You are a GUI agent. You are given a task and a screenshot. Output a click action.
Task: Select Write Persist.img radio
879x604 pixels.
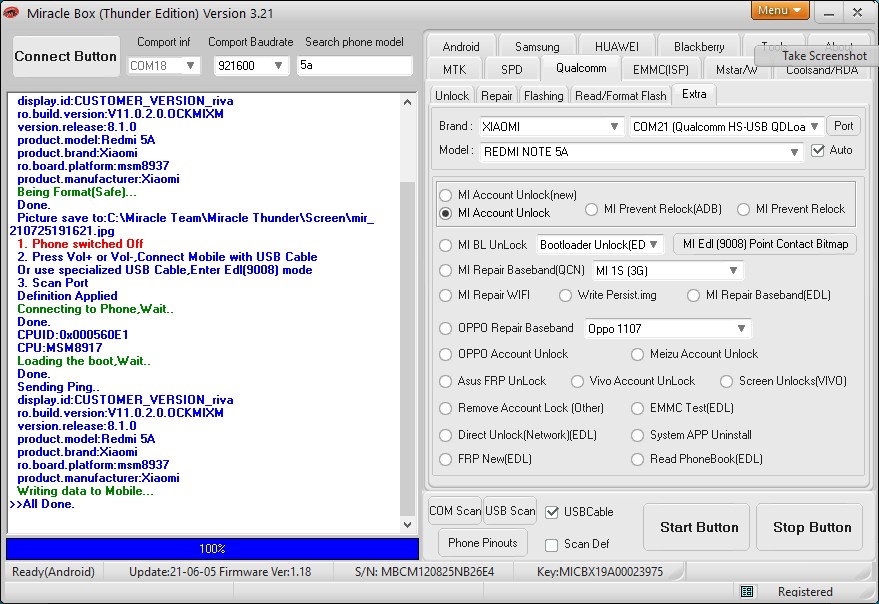click(565, 295)
